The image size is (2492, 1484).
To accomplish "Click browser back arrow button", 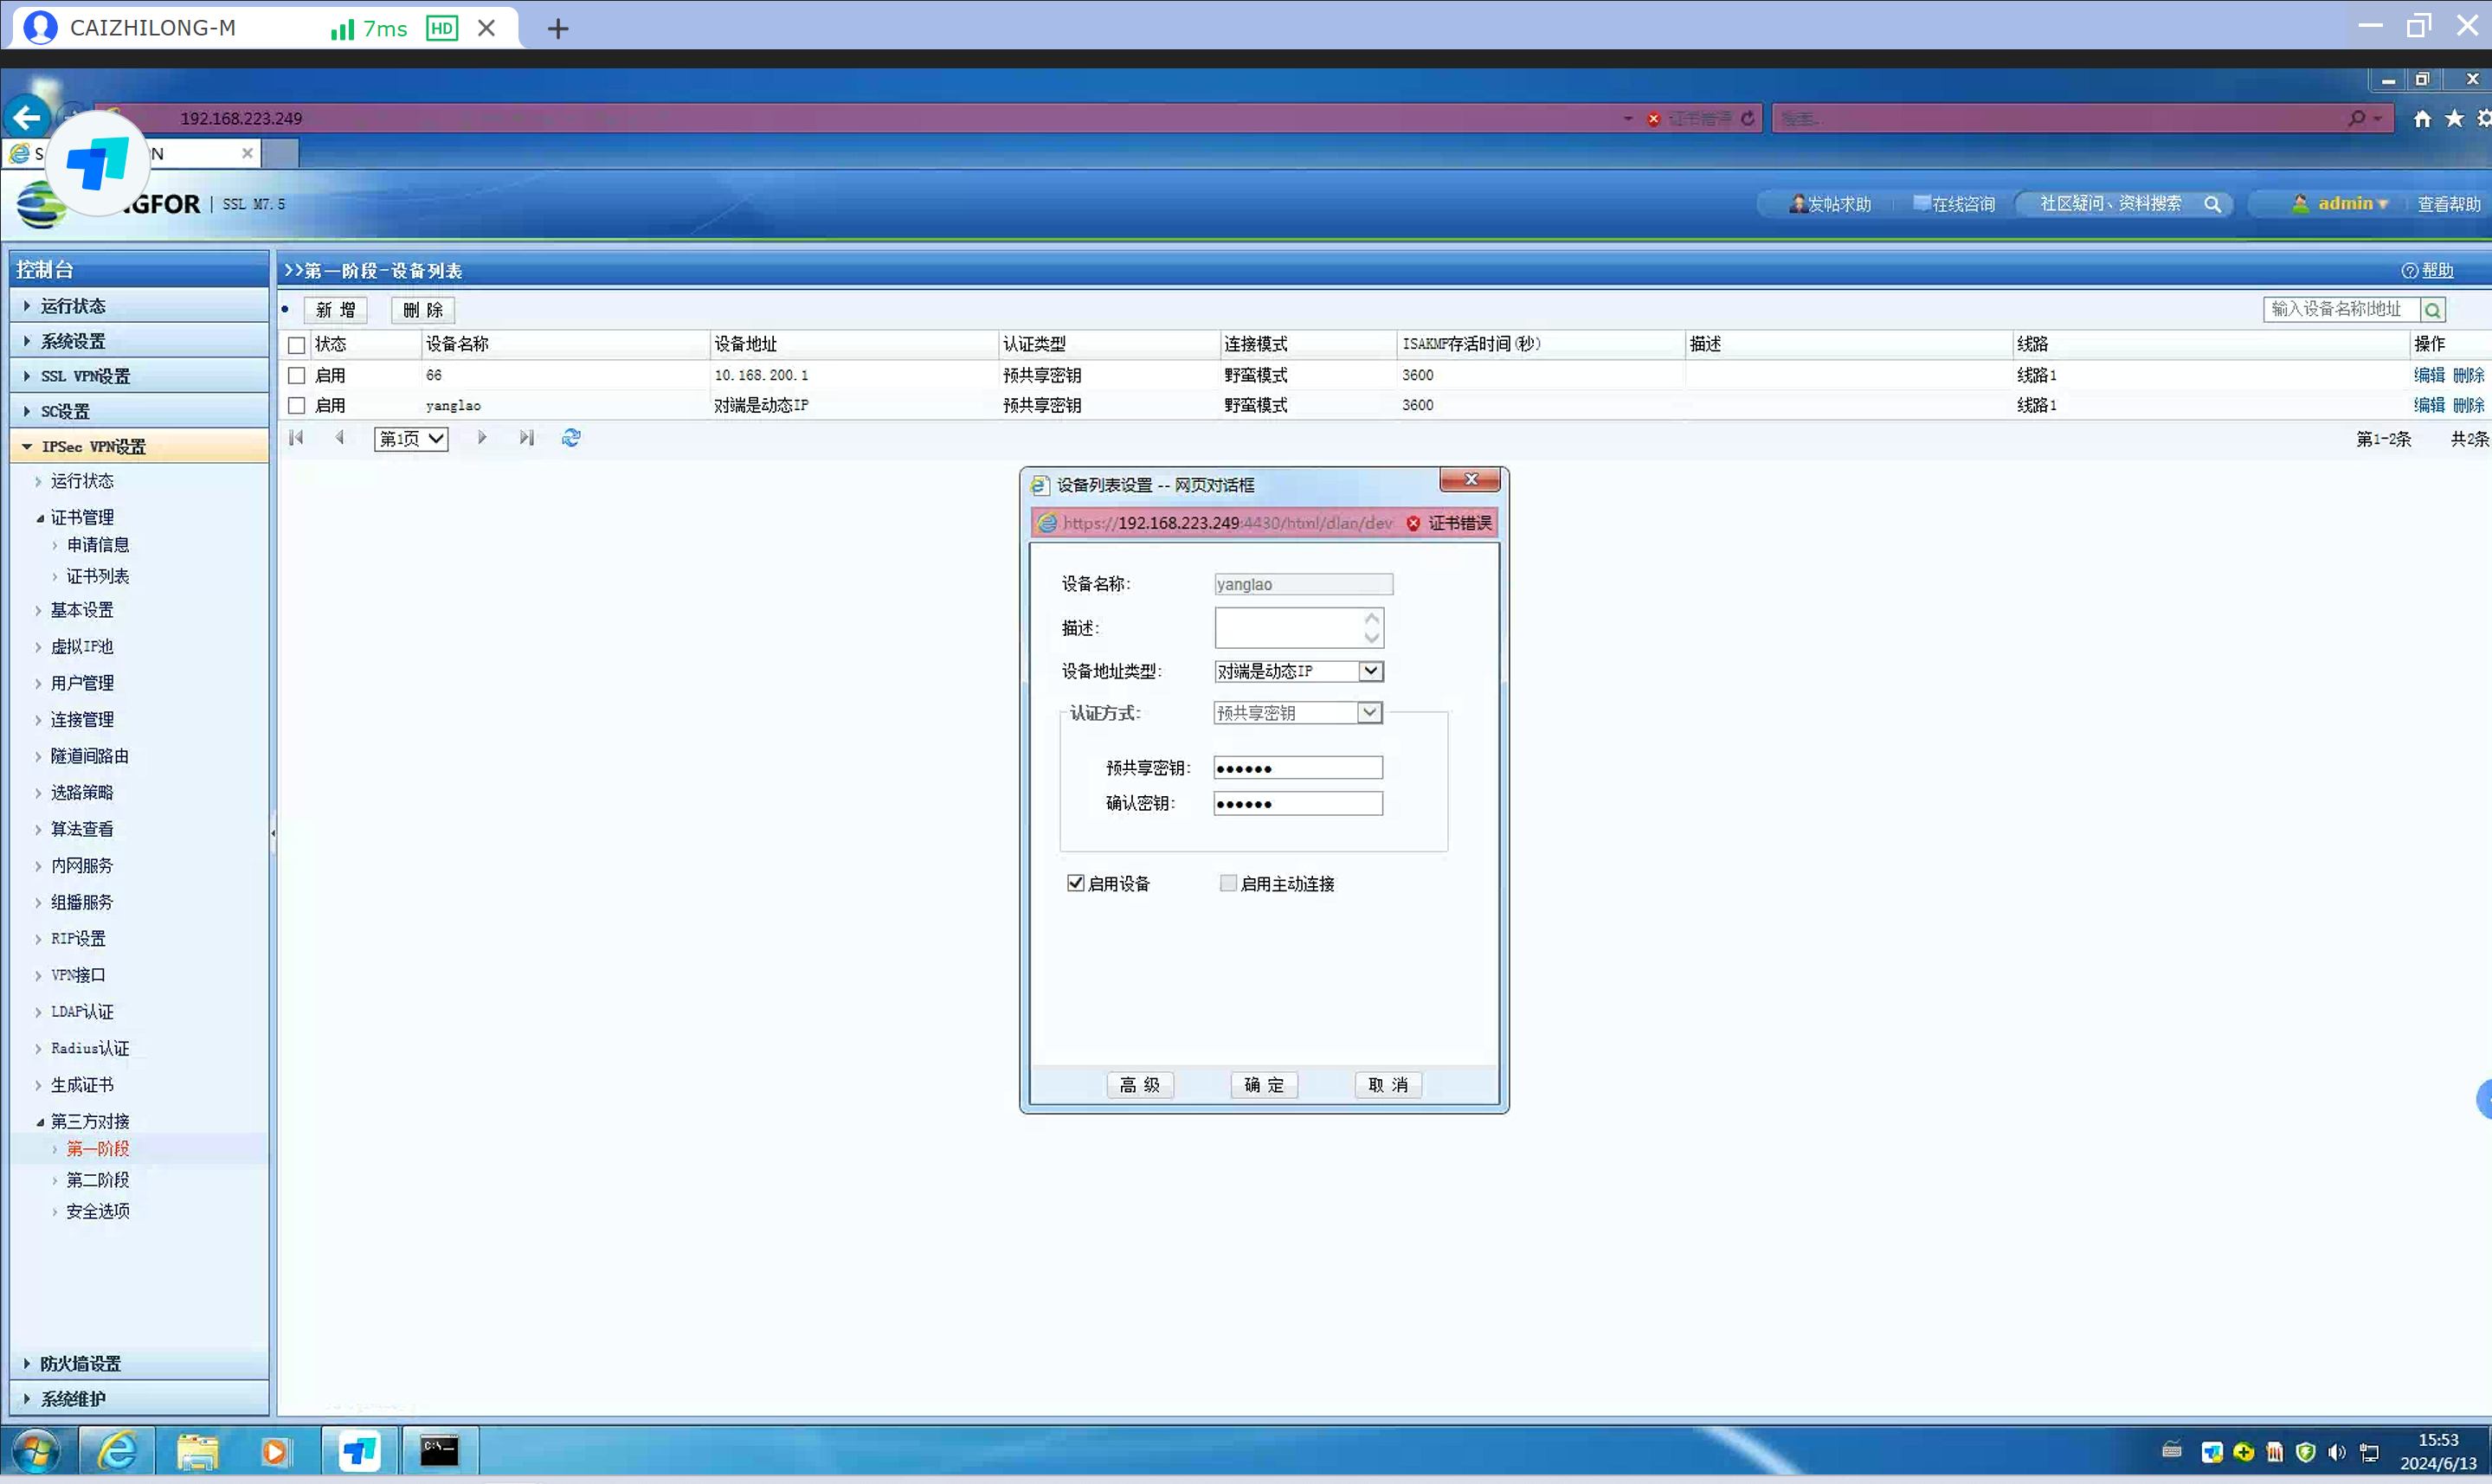I will (x=27, y=118).
